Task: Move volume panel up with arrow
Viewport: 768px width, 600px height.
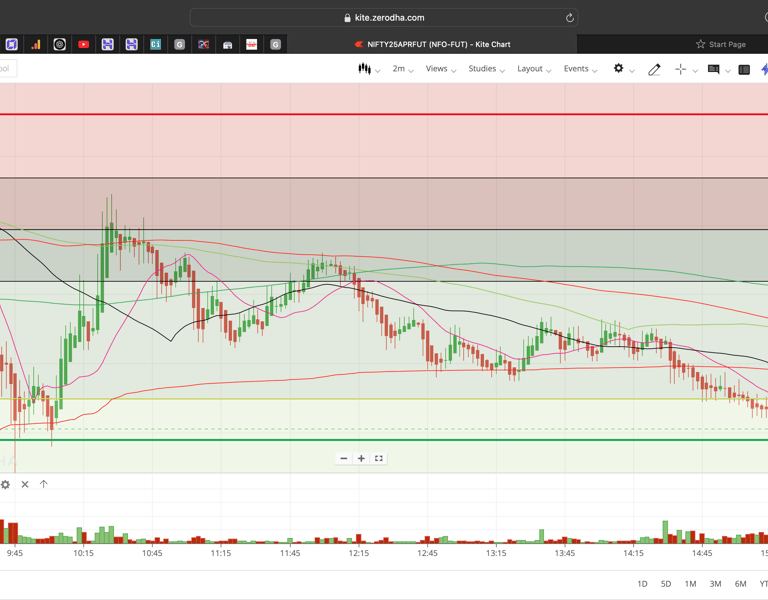Action: [44, 484]
